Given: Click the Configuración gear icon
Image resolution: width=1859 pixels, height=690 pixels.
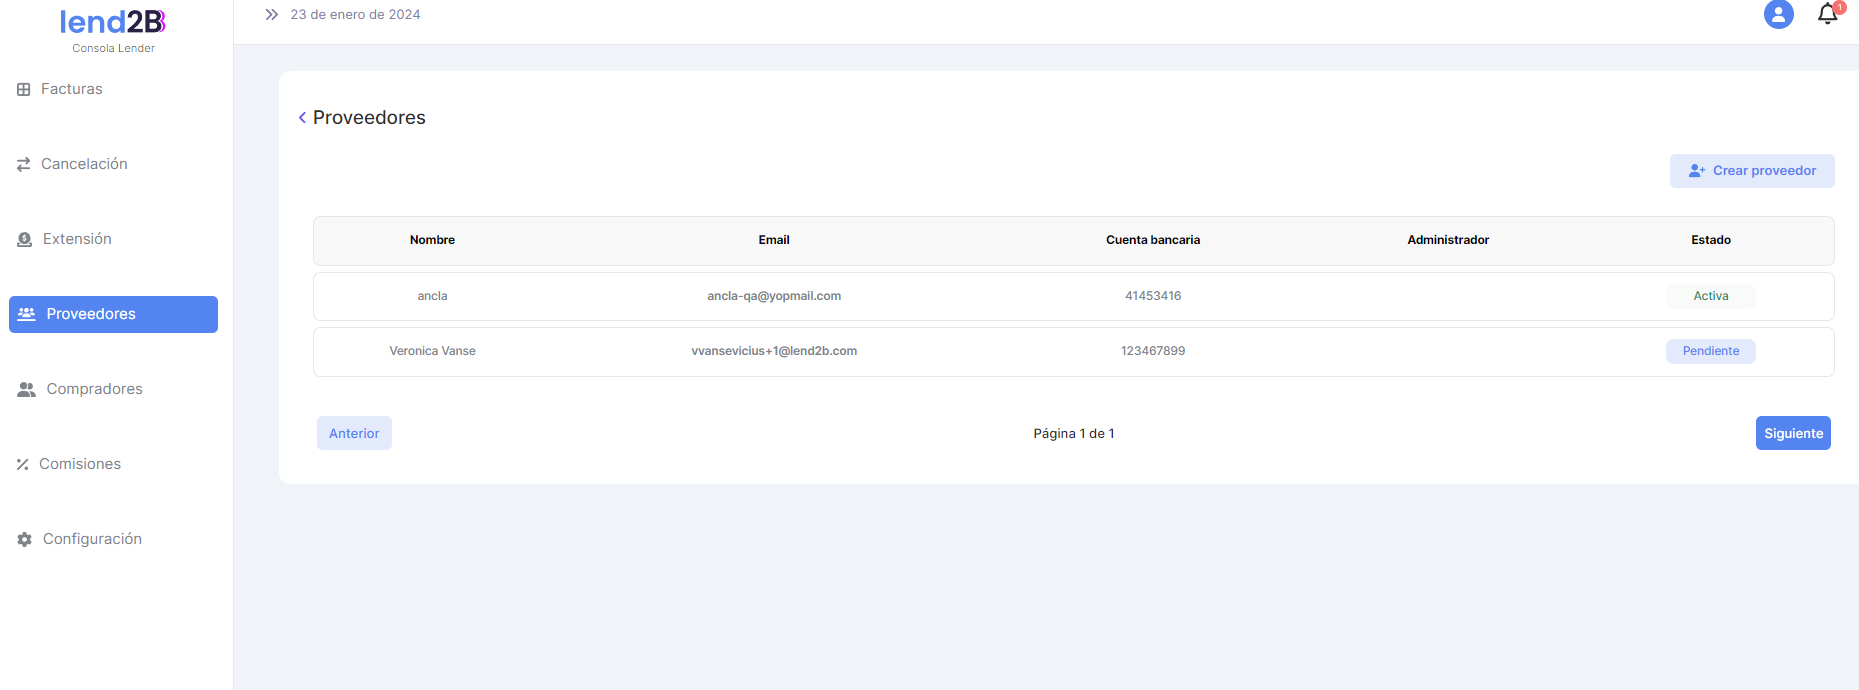Looking at the screenshot, I should click(25, 540).
